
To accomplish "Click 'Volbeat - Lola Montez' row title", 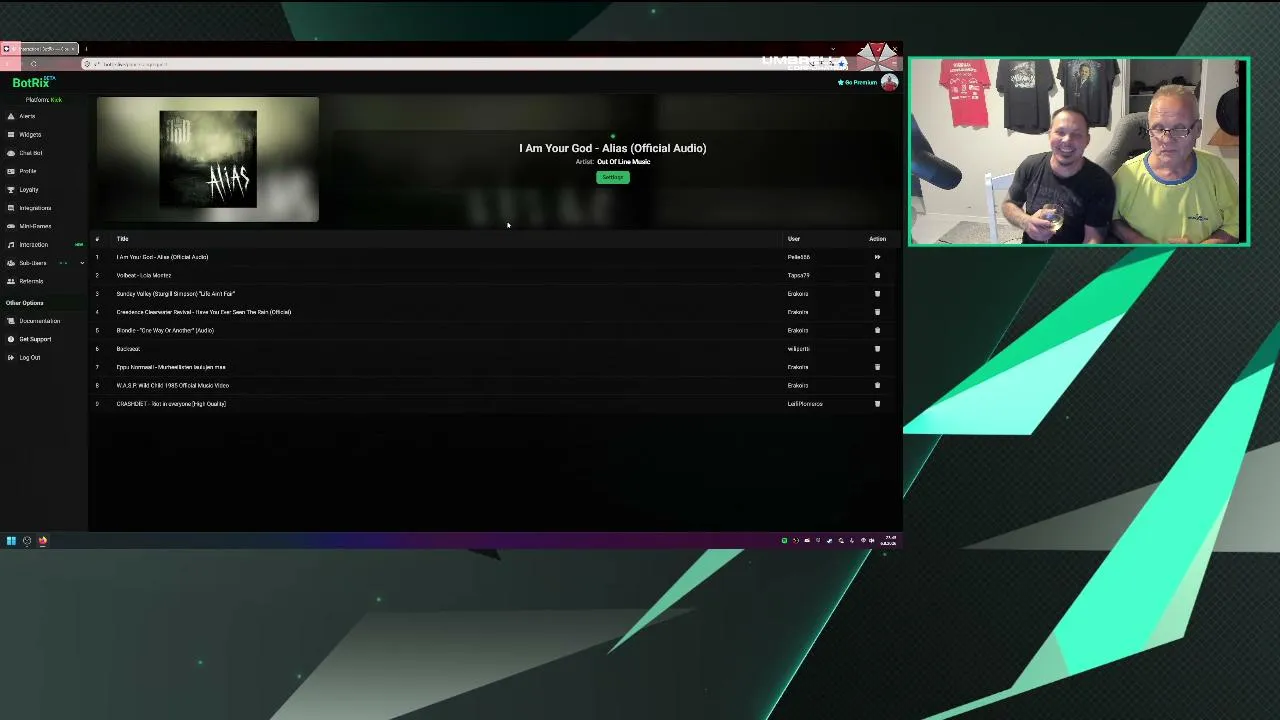I will [x=144, y=275].
